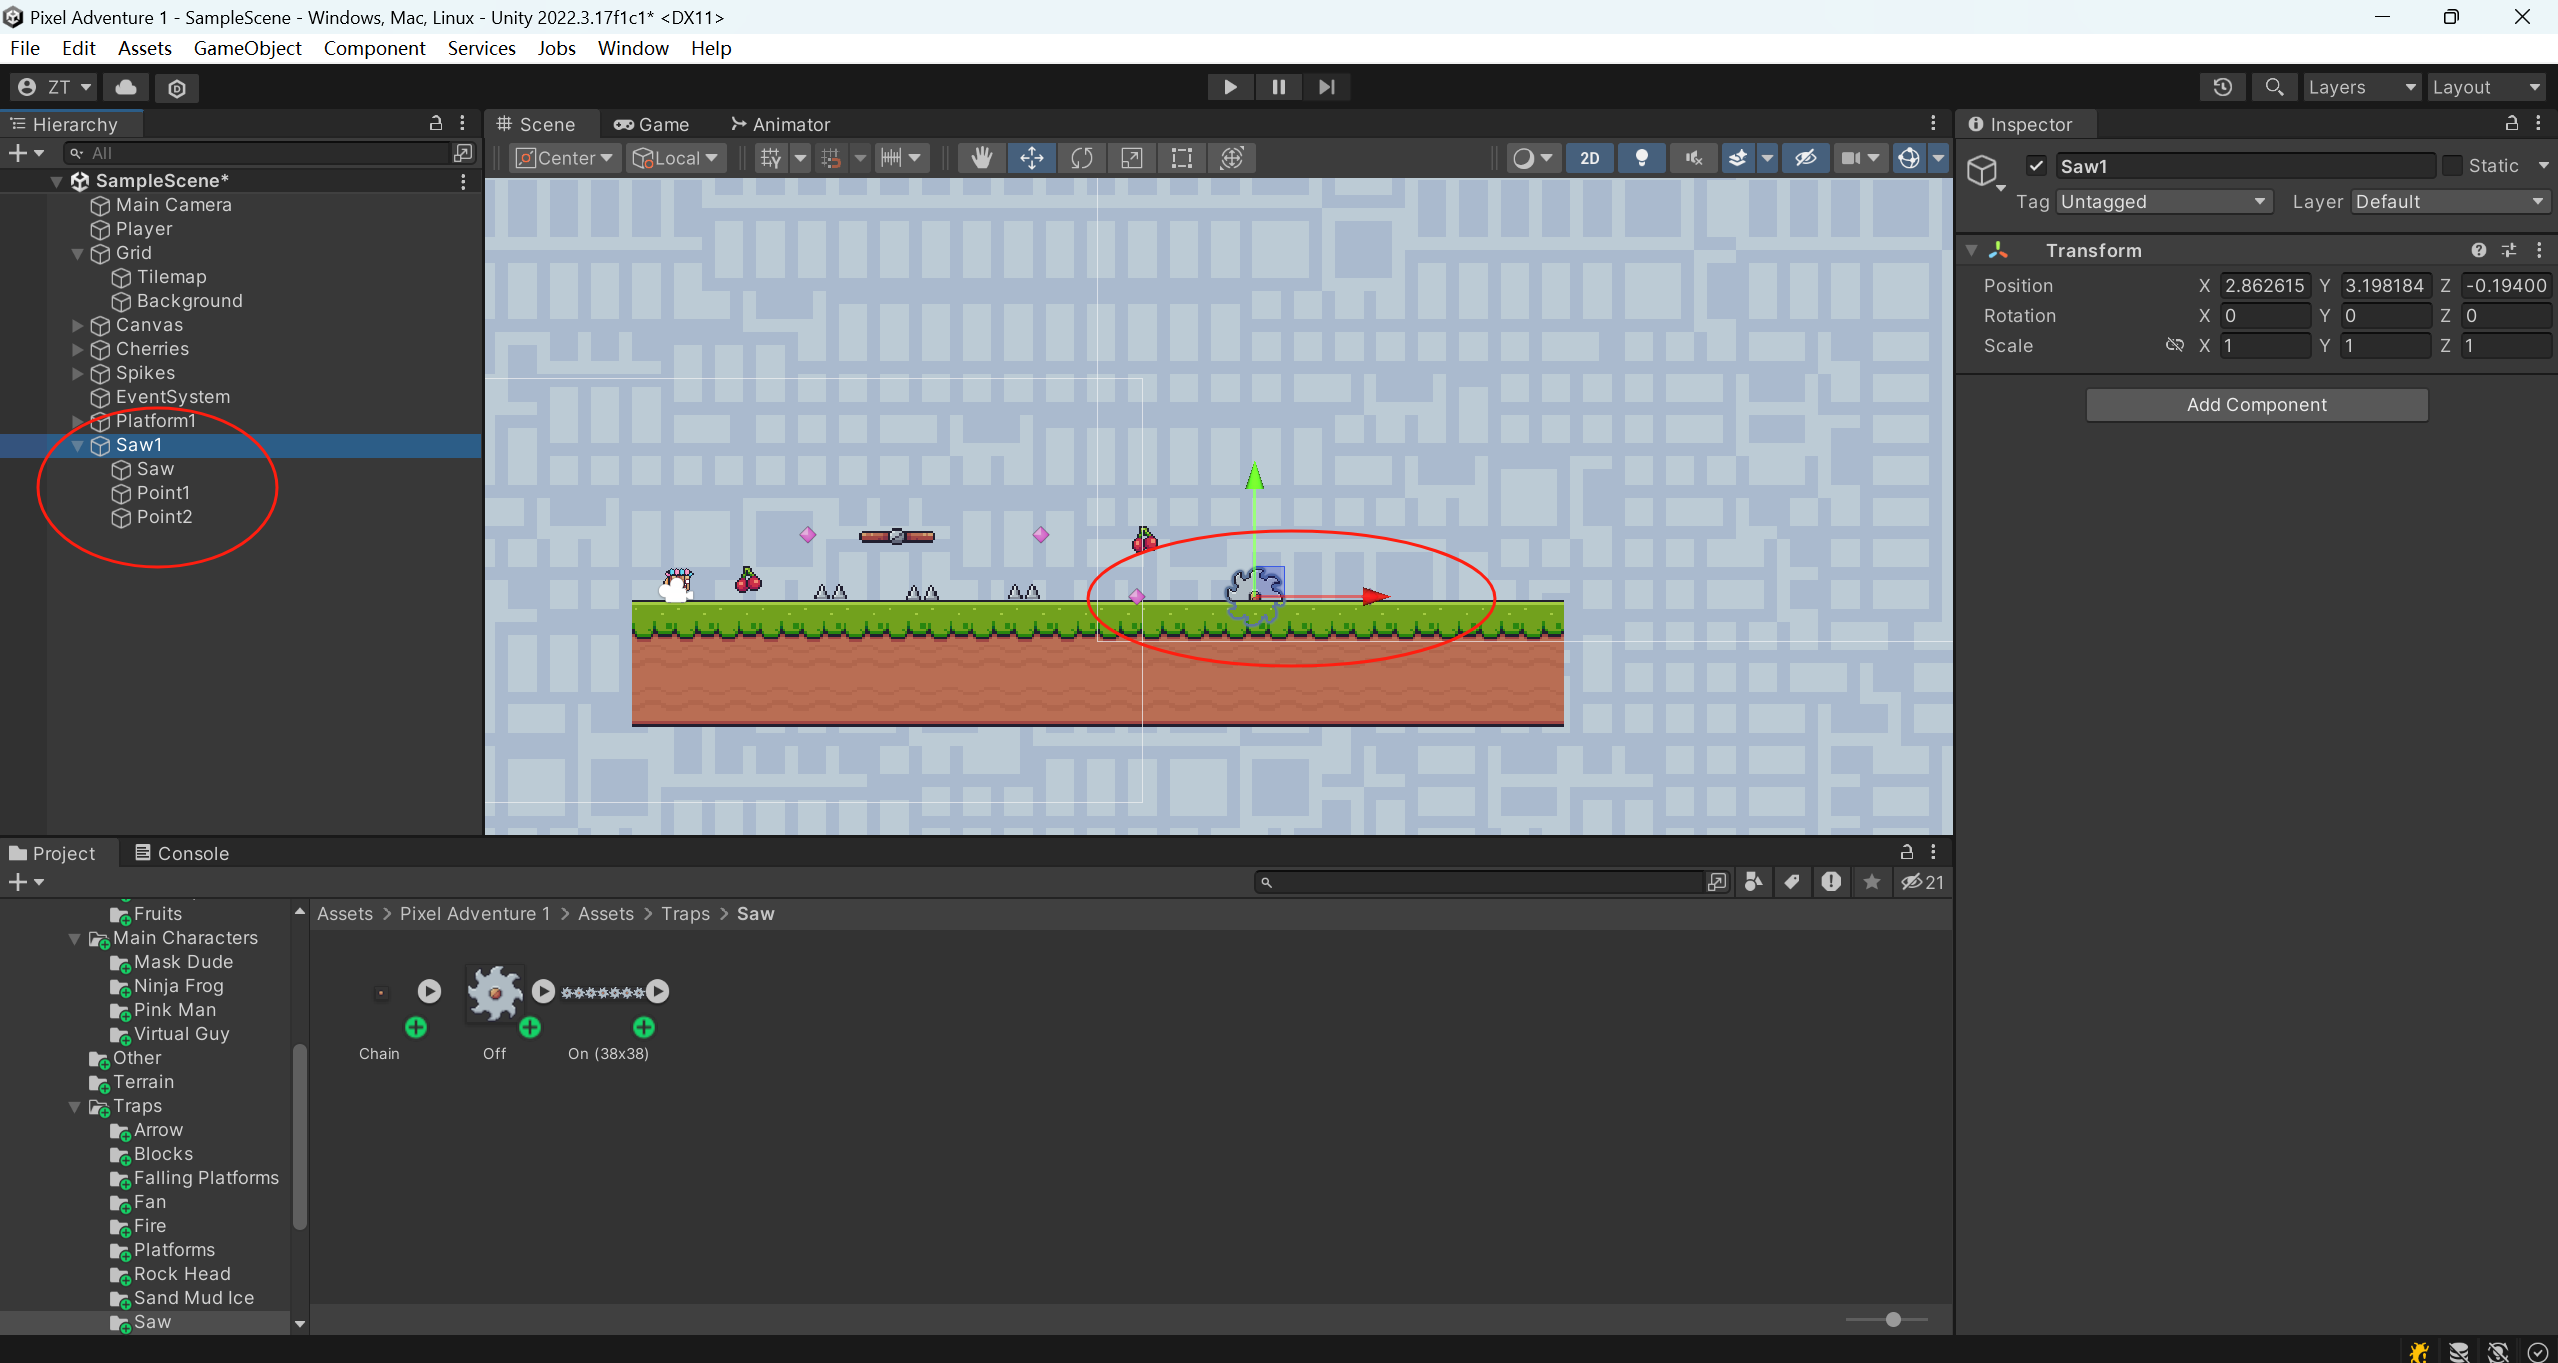
Task: Toggle scene lighting bulb icon
Action: (x=1641, y=158)
